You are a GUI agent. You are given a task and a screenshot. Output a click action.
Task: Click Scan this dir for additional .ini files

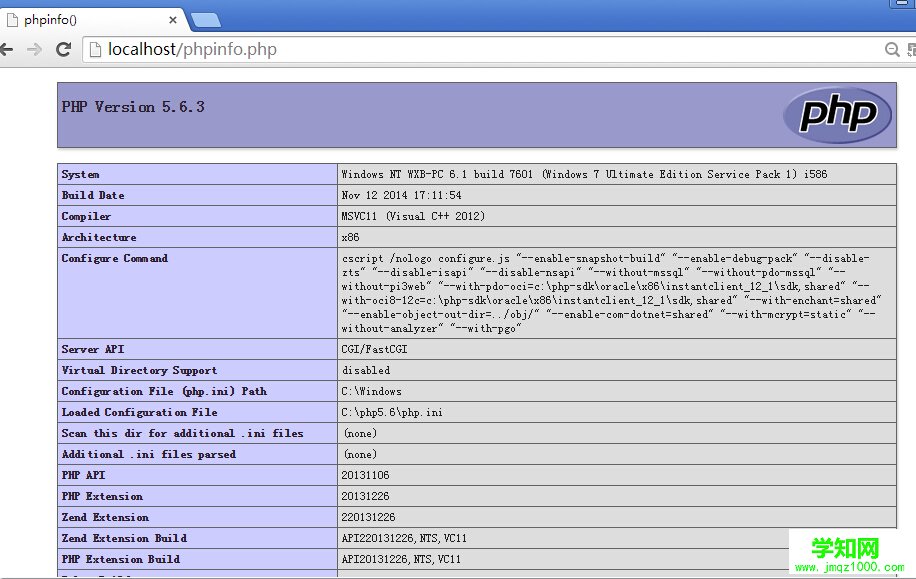click(x=182, y=434)
